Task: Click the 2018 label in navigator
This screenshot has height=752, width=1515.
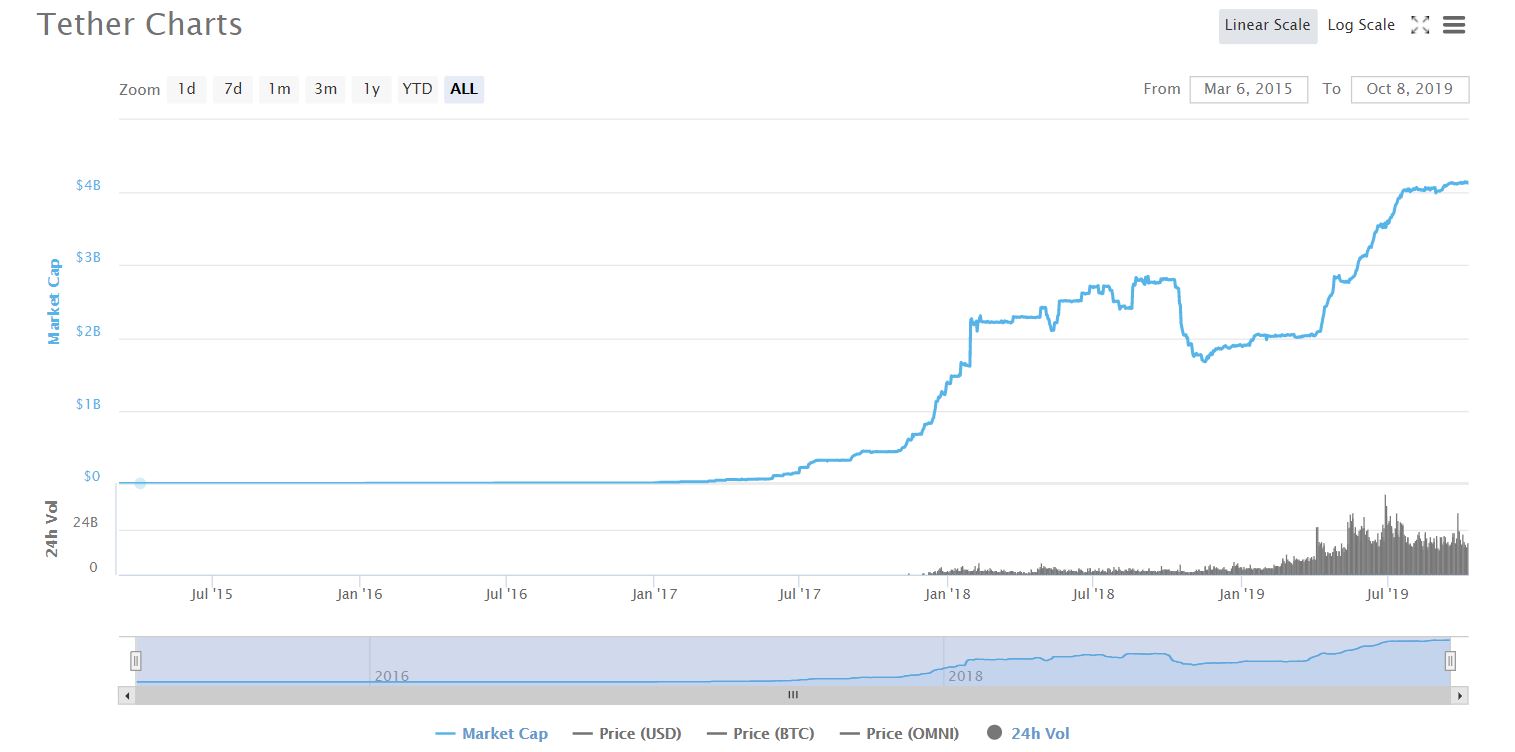Action: click(965, 676)
